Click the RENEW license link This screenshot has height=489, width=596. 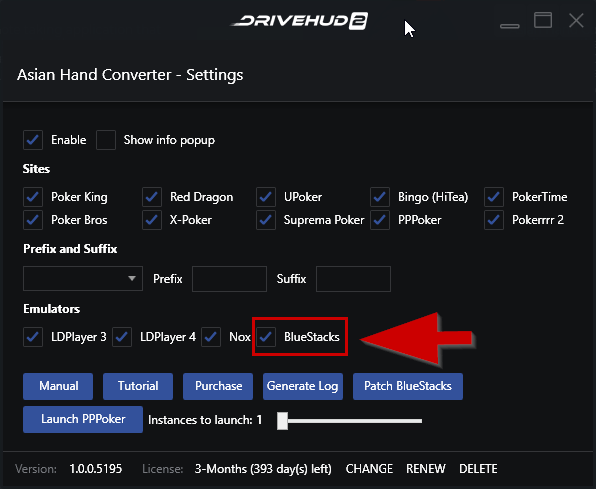pyautogui.click(x=426, y=469)
